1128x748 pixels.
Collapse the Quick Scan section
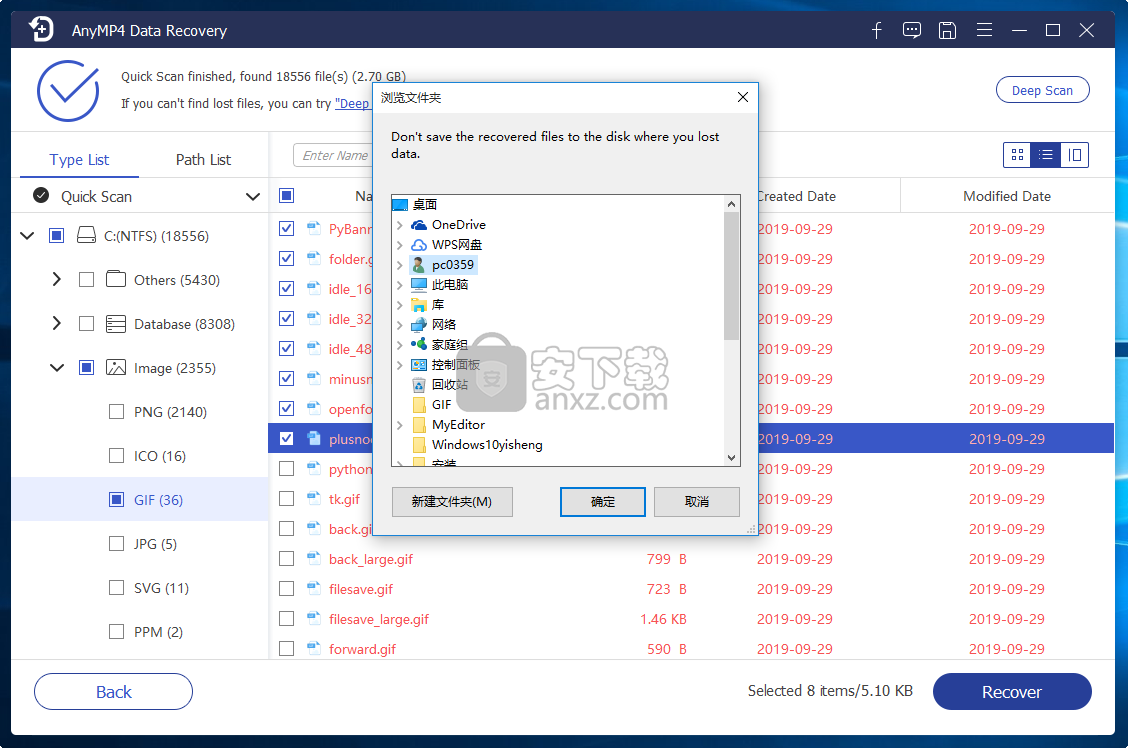(253, 196)
